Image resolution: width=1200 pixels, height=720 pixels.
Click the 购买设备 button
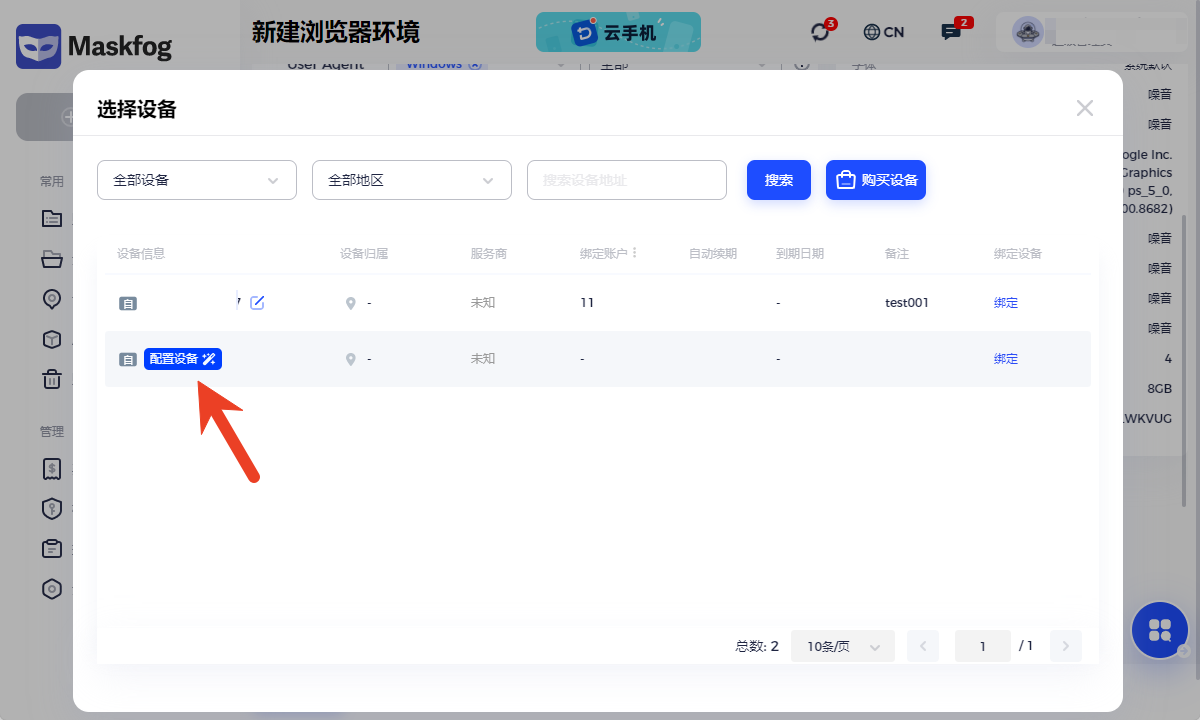click(x=876, y=180)
